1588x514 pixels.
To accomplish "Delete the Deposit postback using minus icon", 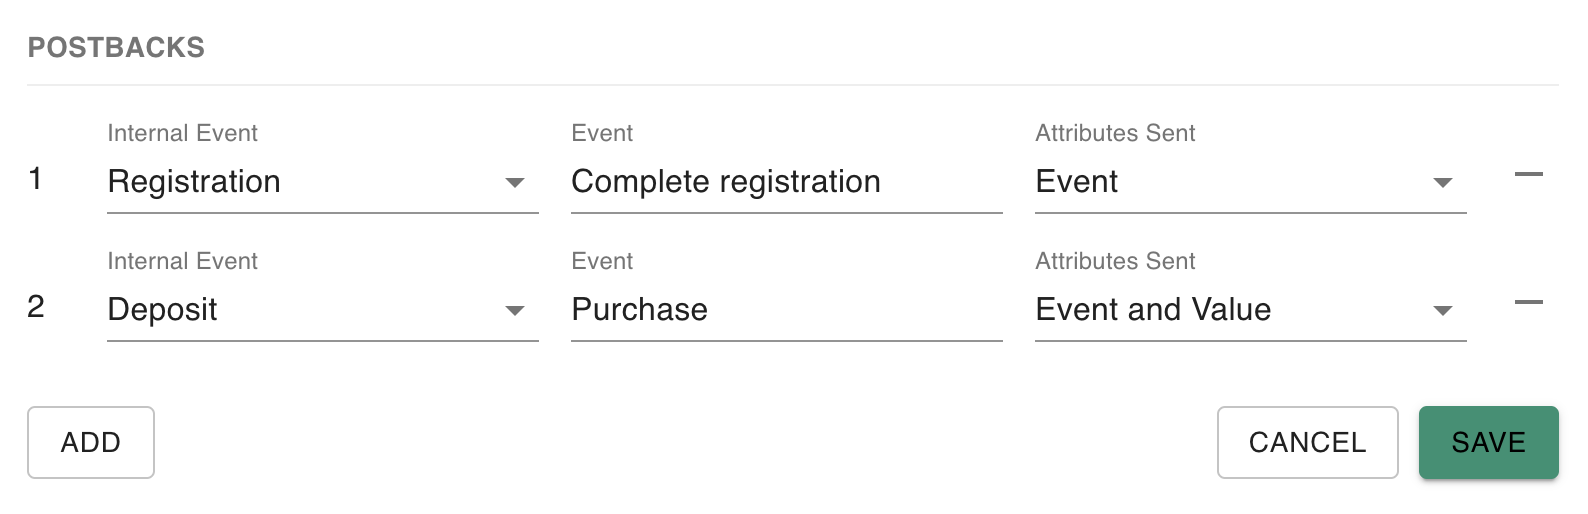I will click(x=1528, y=303).
